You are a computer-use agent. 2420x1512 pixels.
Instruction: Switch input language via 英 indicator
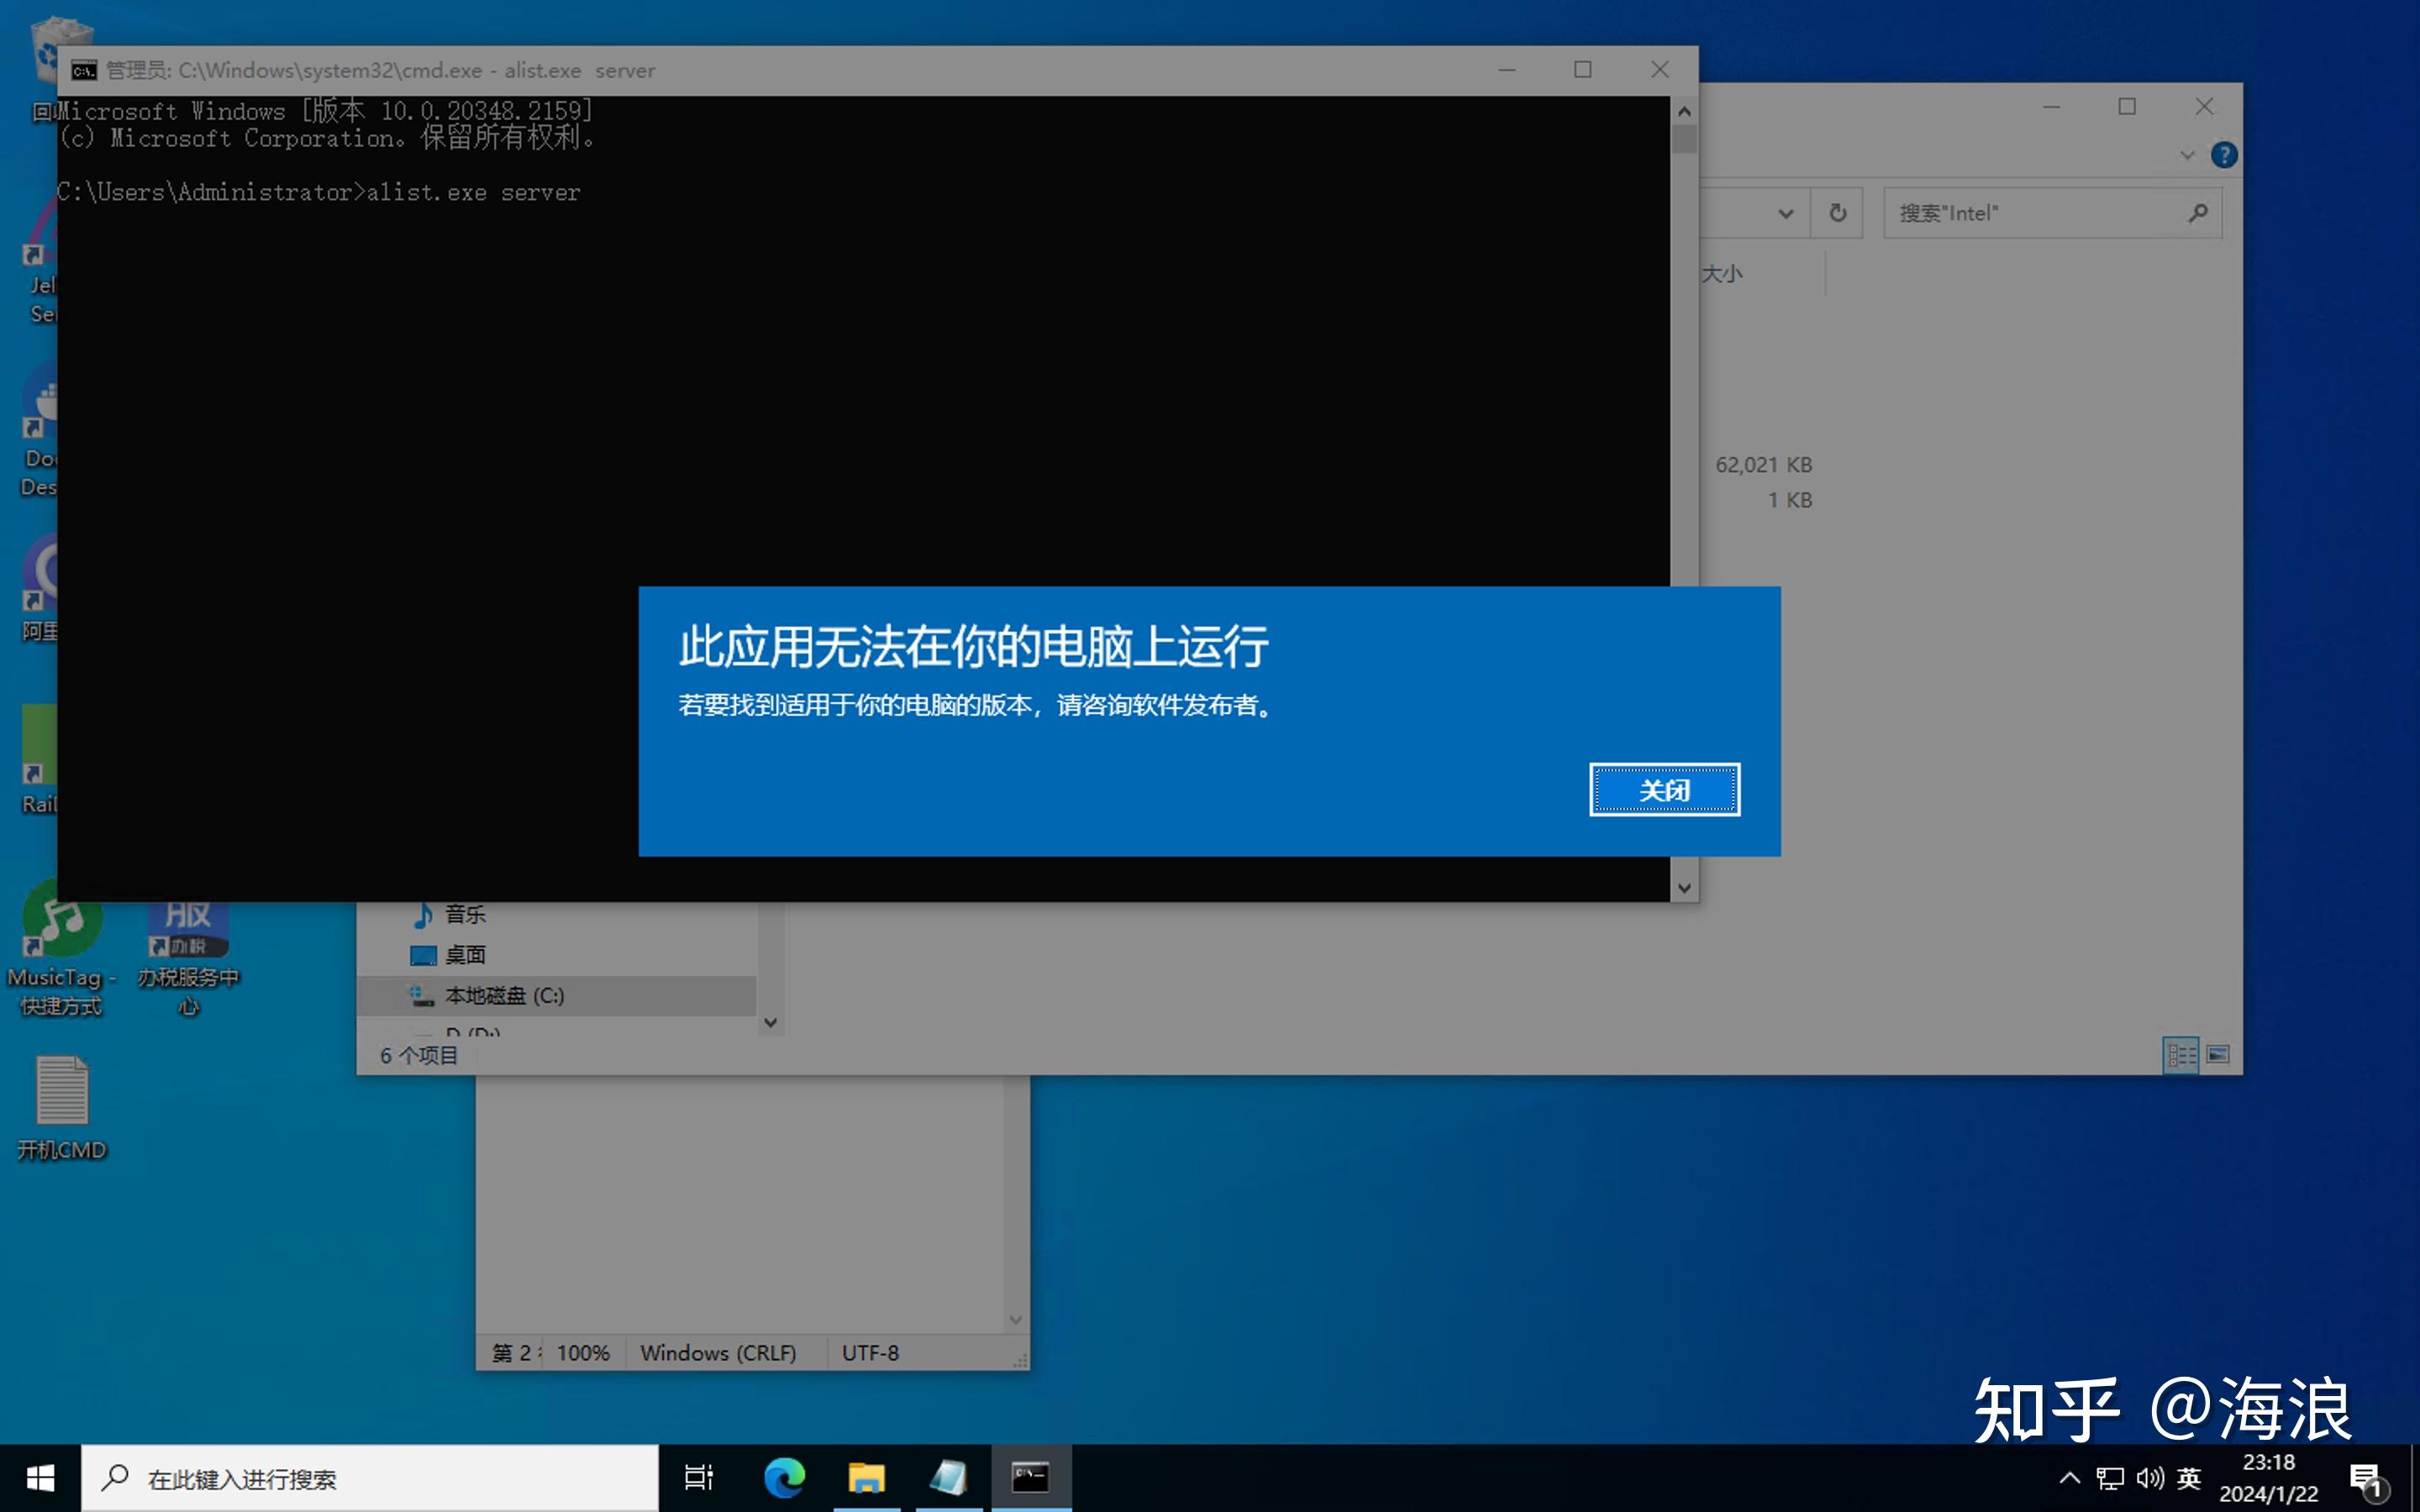(x=2189, y=1478)
